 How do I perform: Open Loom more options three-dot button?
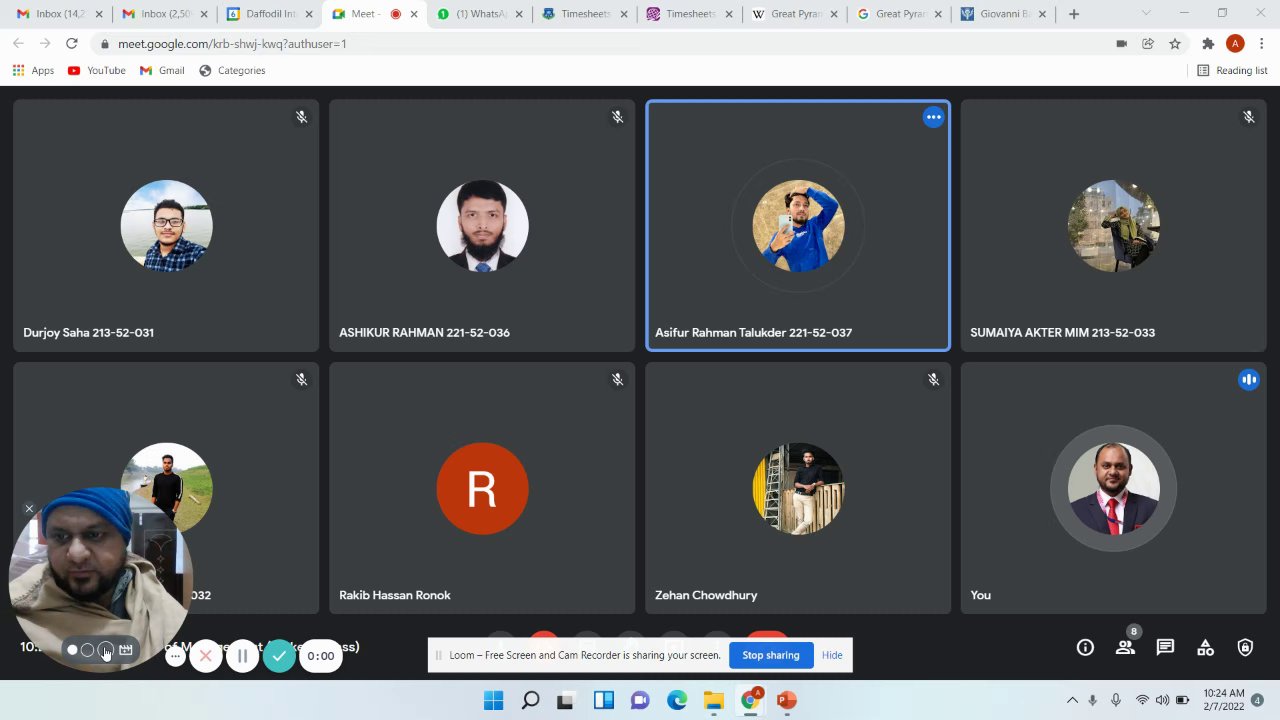175,656
